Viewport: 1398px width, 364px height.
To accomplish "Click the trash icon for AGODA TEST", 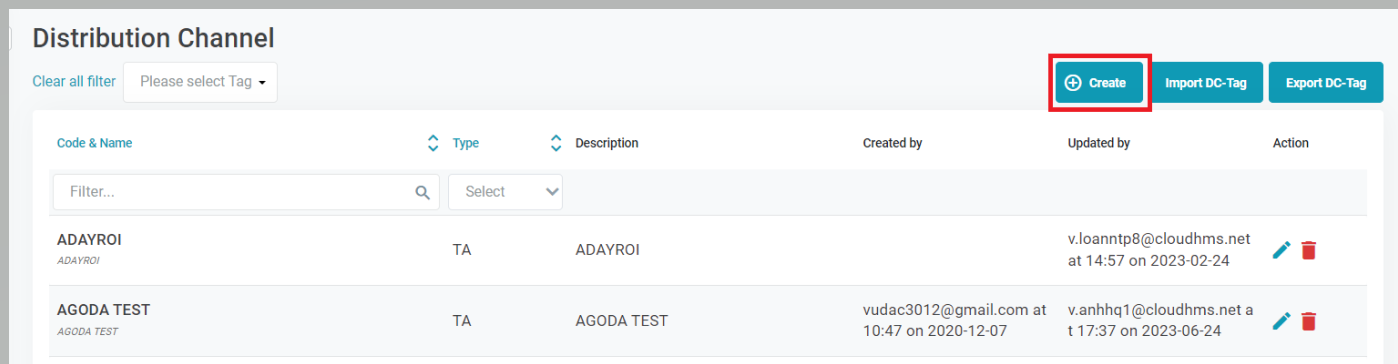I will click(1308, 321).
